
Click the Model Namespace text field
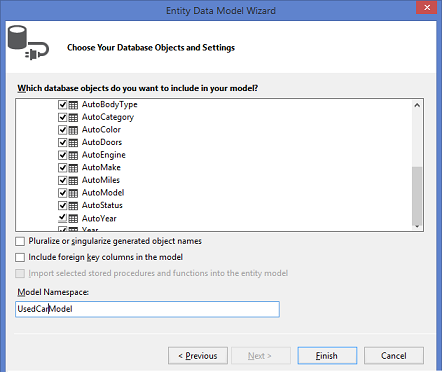point(147,309)
